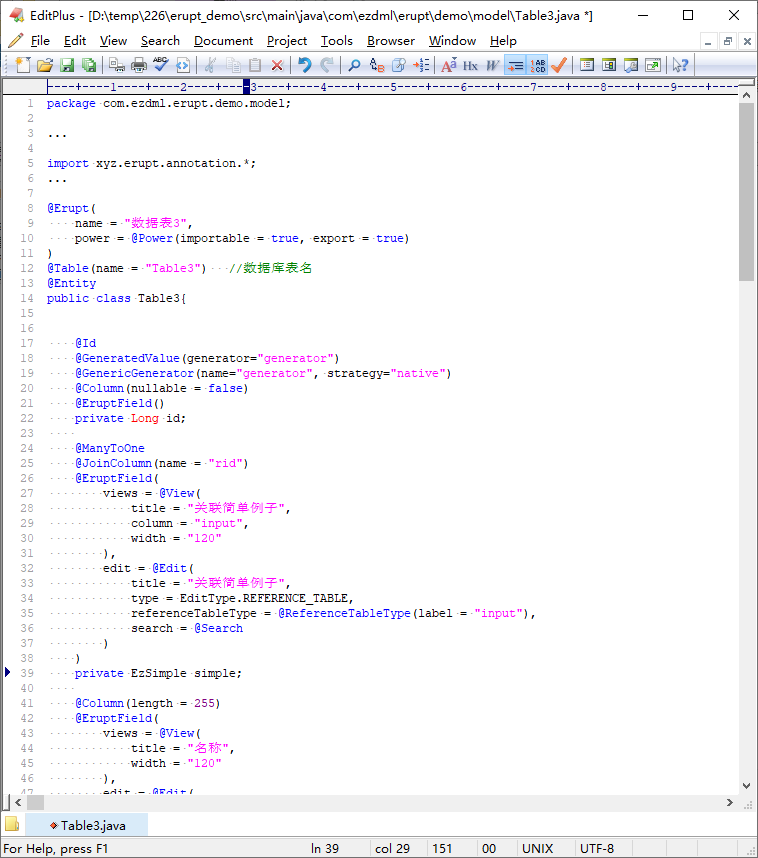The width and height of the screenshot is (758, 858).
Task: Toggle the Directory window icon
Action: 609,65
